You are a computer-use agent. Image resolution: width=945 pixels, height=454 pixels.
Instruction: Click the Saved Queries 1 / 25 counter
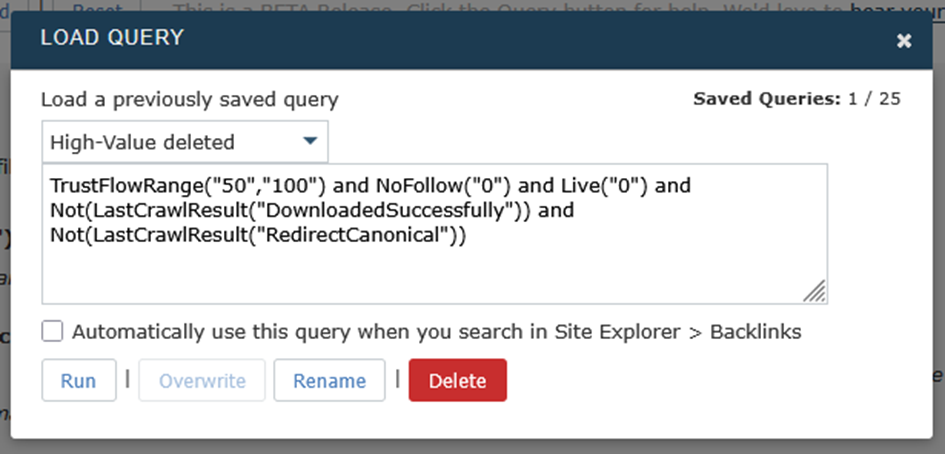(x=796, y=99)
